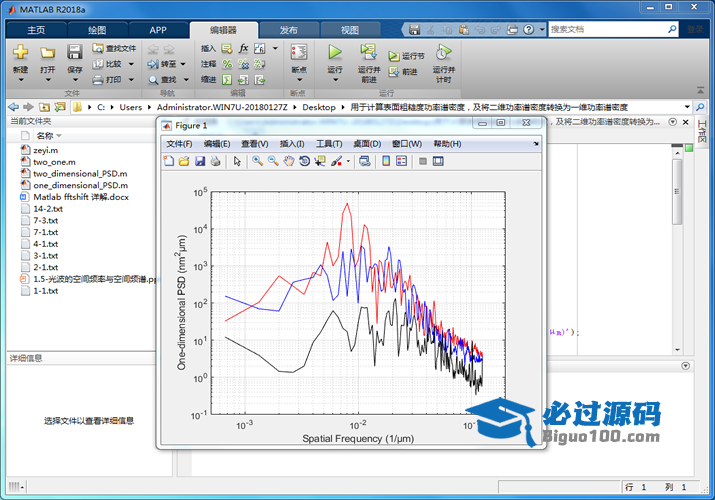Select the data cursor tool in Figure 1

tap(320, 161)
